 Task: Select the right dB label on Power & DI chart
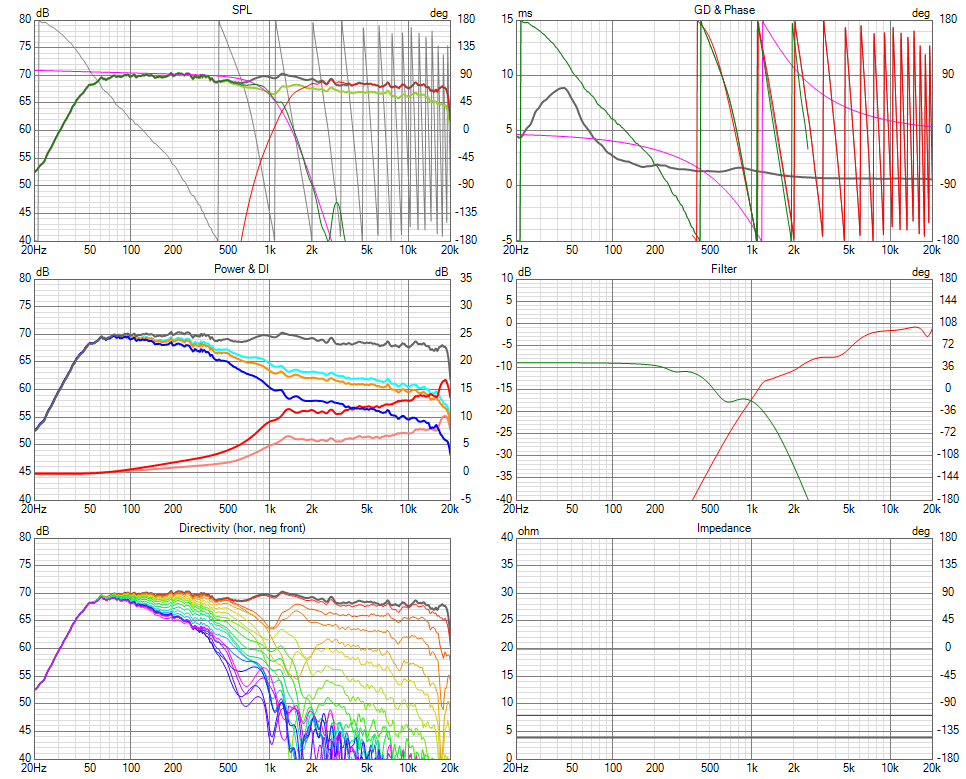pos(441,272)
